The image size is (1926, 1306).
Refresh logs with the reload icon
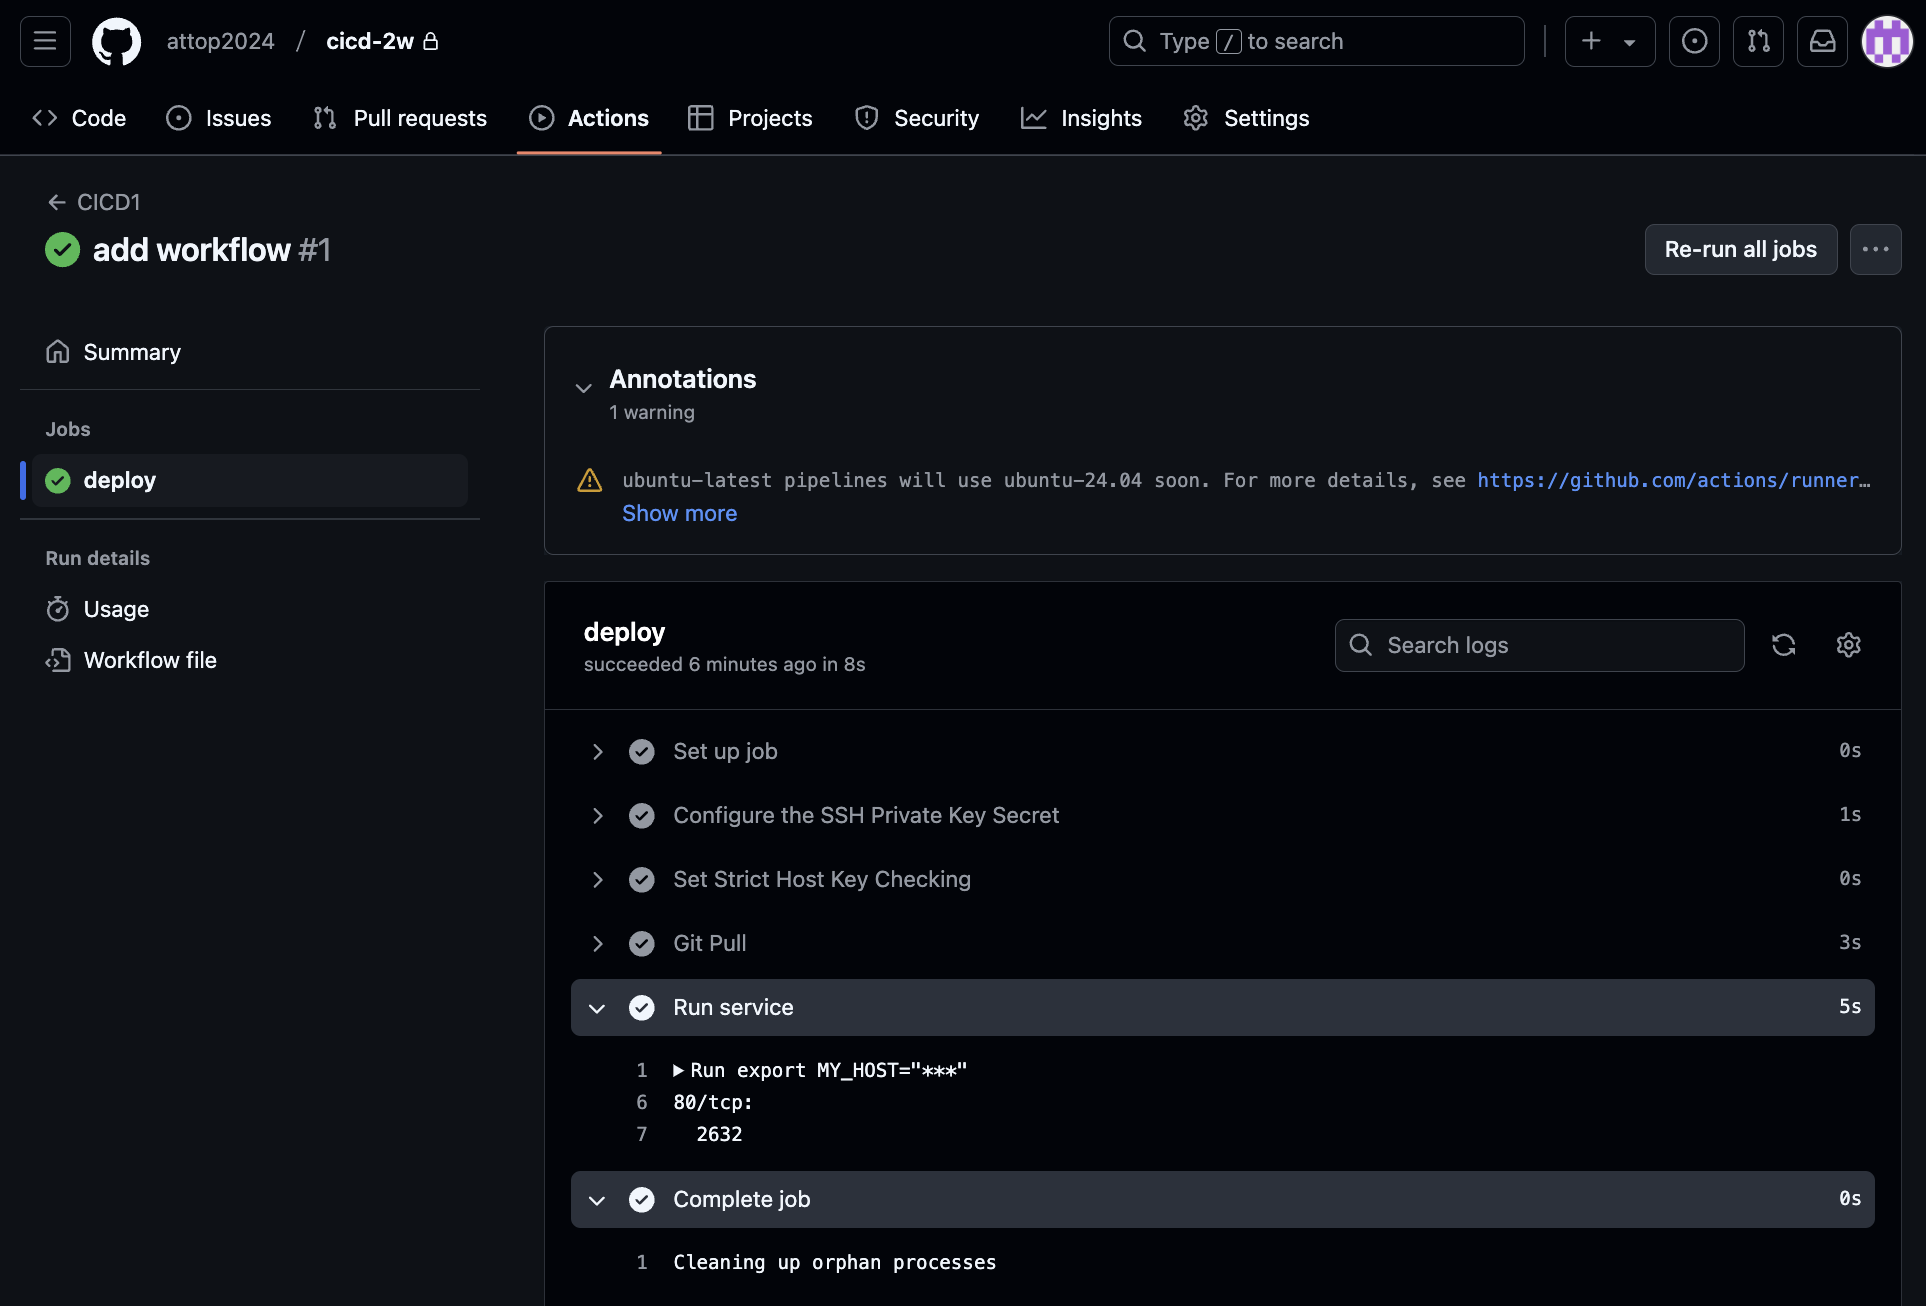coord(1783,645)
